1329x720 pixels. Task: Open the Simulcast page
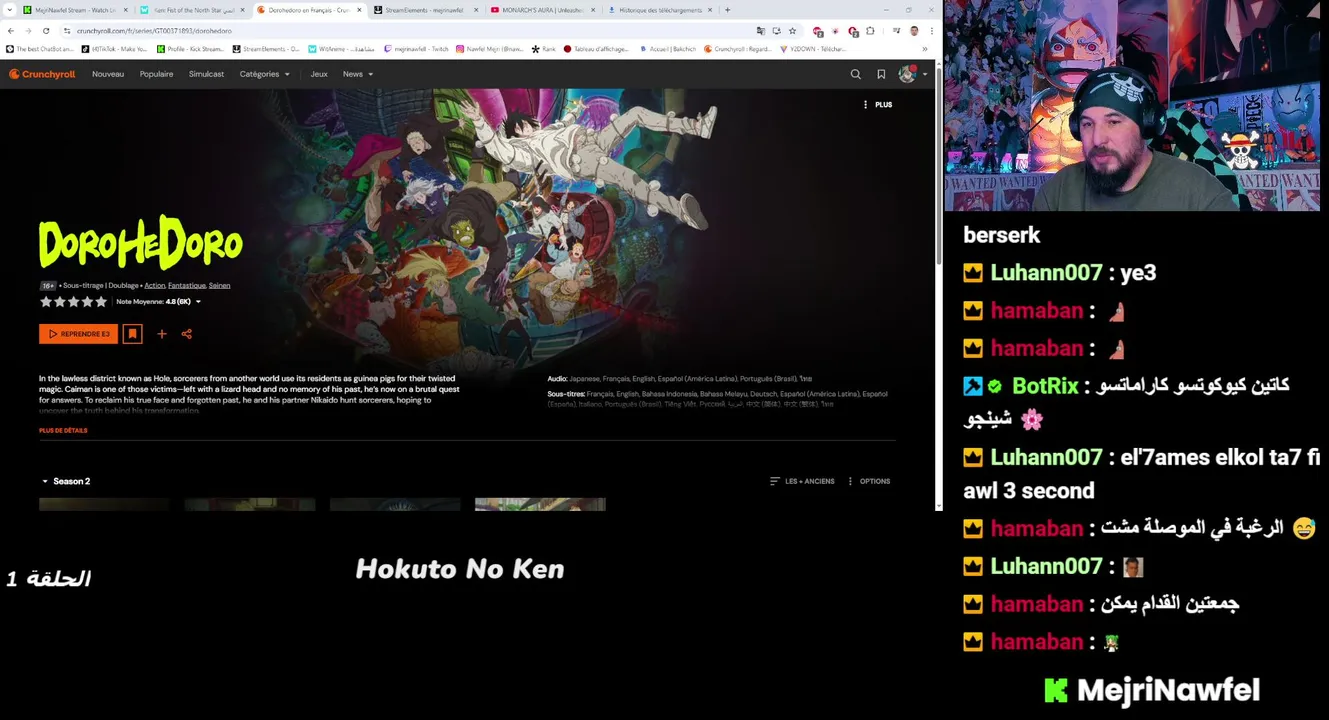[x=206, y=74]
